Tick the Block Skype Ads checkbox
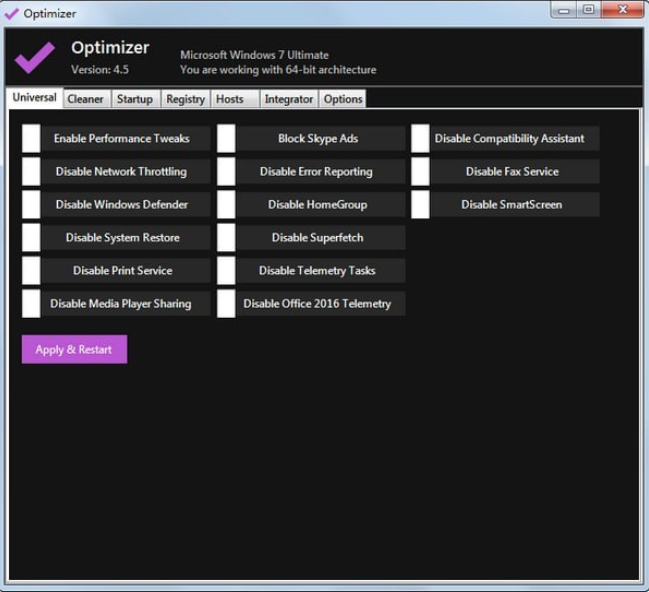Image resolution: width=649 pixels, height=592 pixels. click(226, 138)
